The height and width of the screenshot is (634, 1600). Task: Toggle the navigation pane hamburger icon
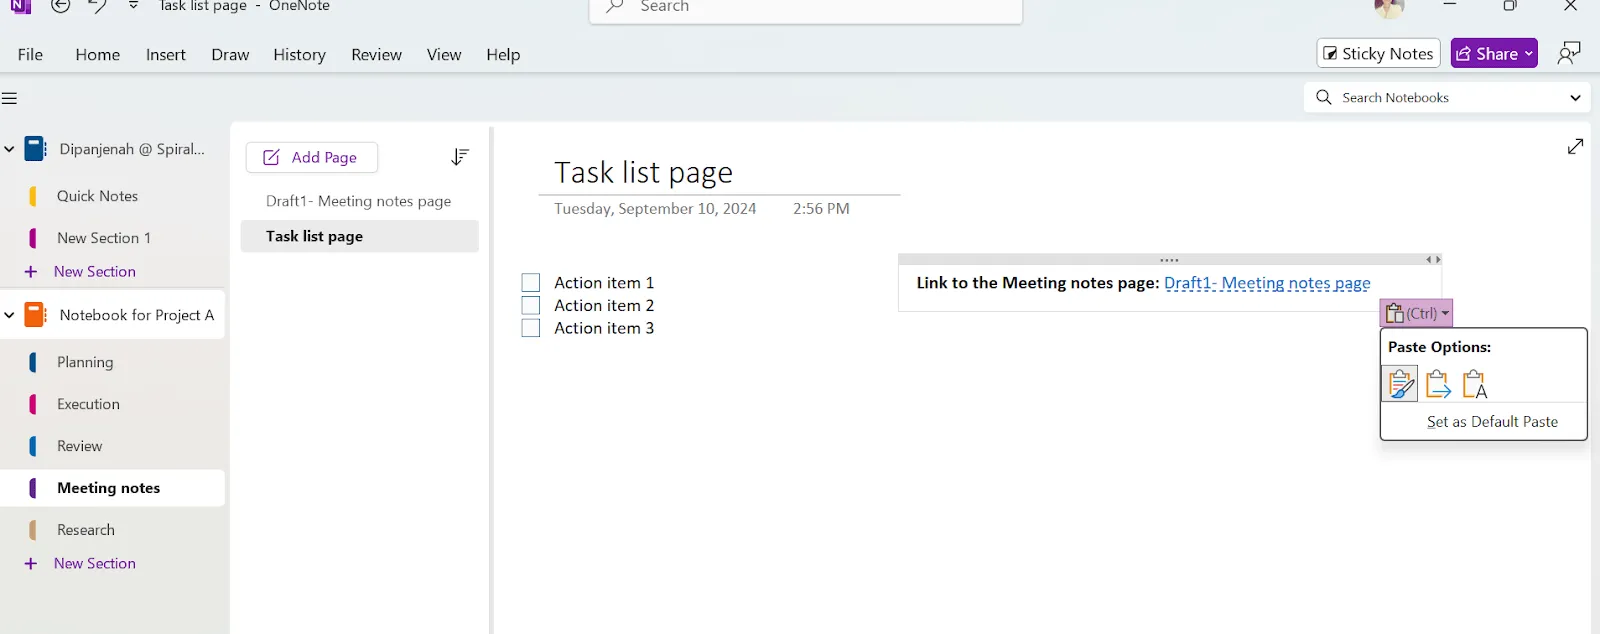click(x=10, y=98)
